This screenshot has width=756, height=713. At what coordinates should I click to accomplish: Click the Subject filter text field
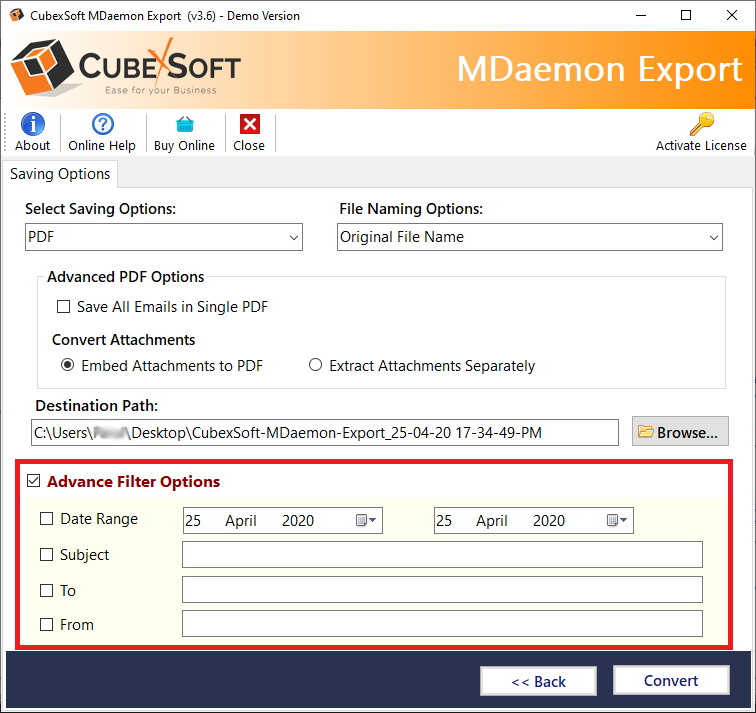click(x=442, y=555)
